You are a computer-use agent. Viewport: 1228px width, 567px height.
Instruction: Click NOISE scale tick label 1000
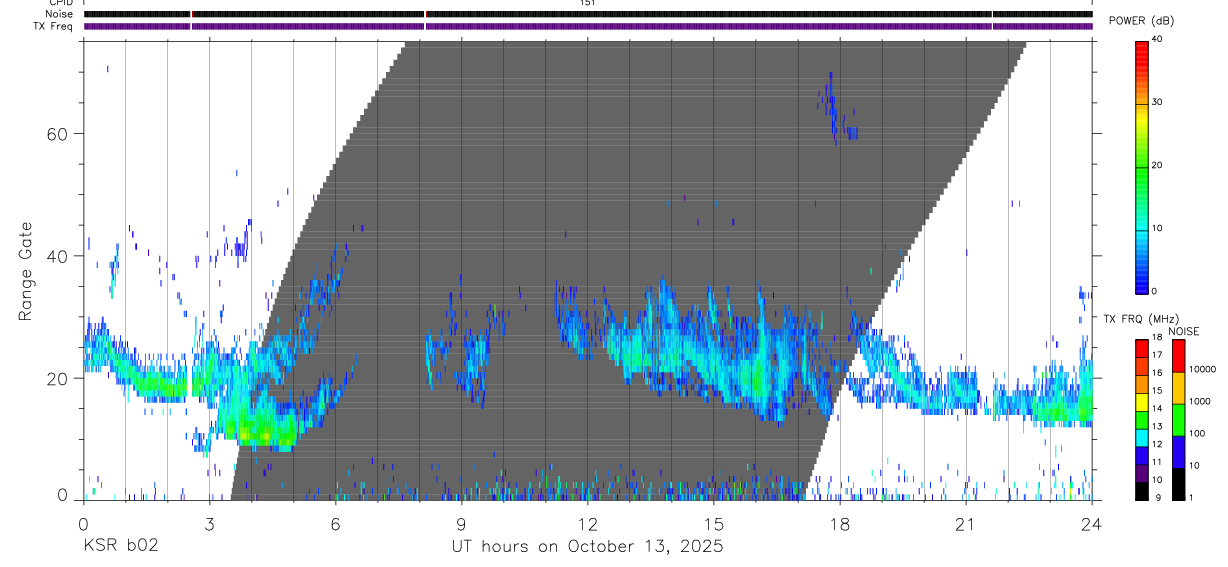[1200, 401]
